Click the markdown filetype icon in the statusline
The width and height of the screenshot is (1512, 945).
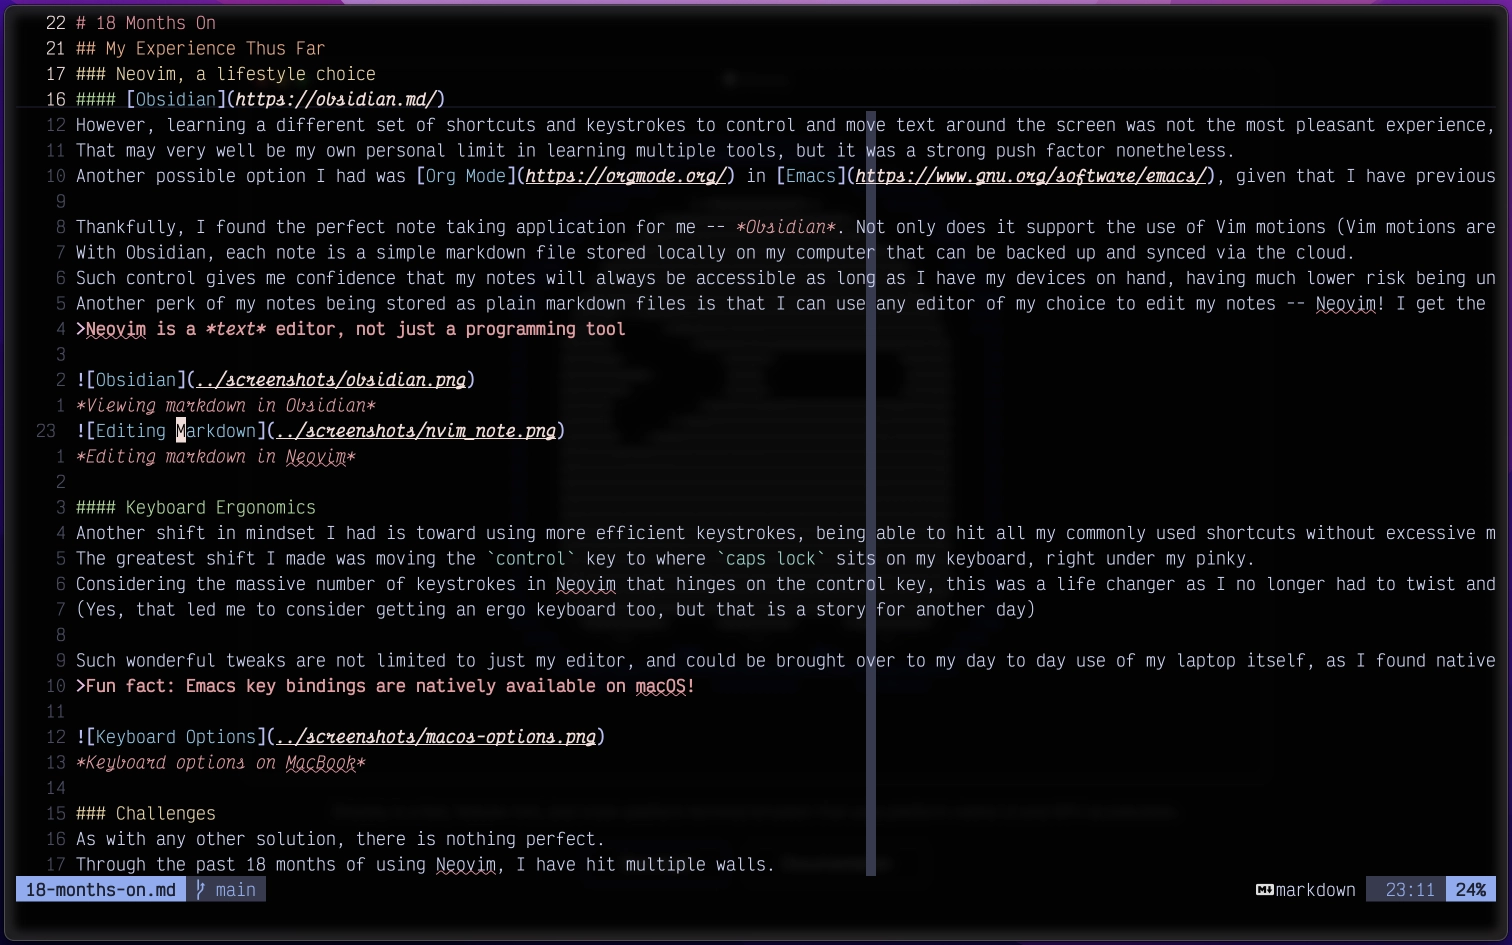[1265, 889]
